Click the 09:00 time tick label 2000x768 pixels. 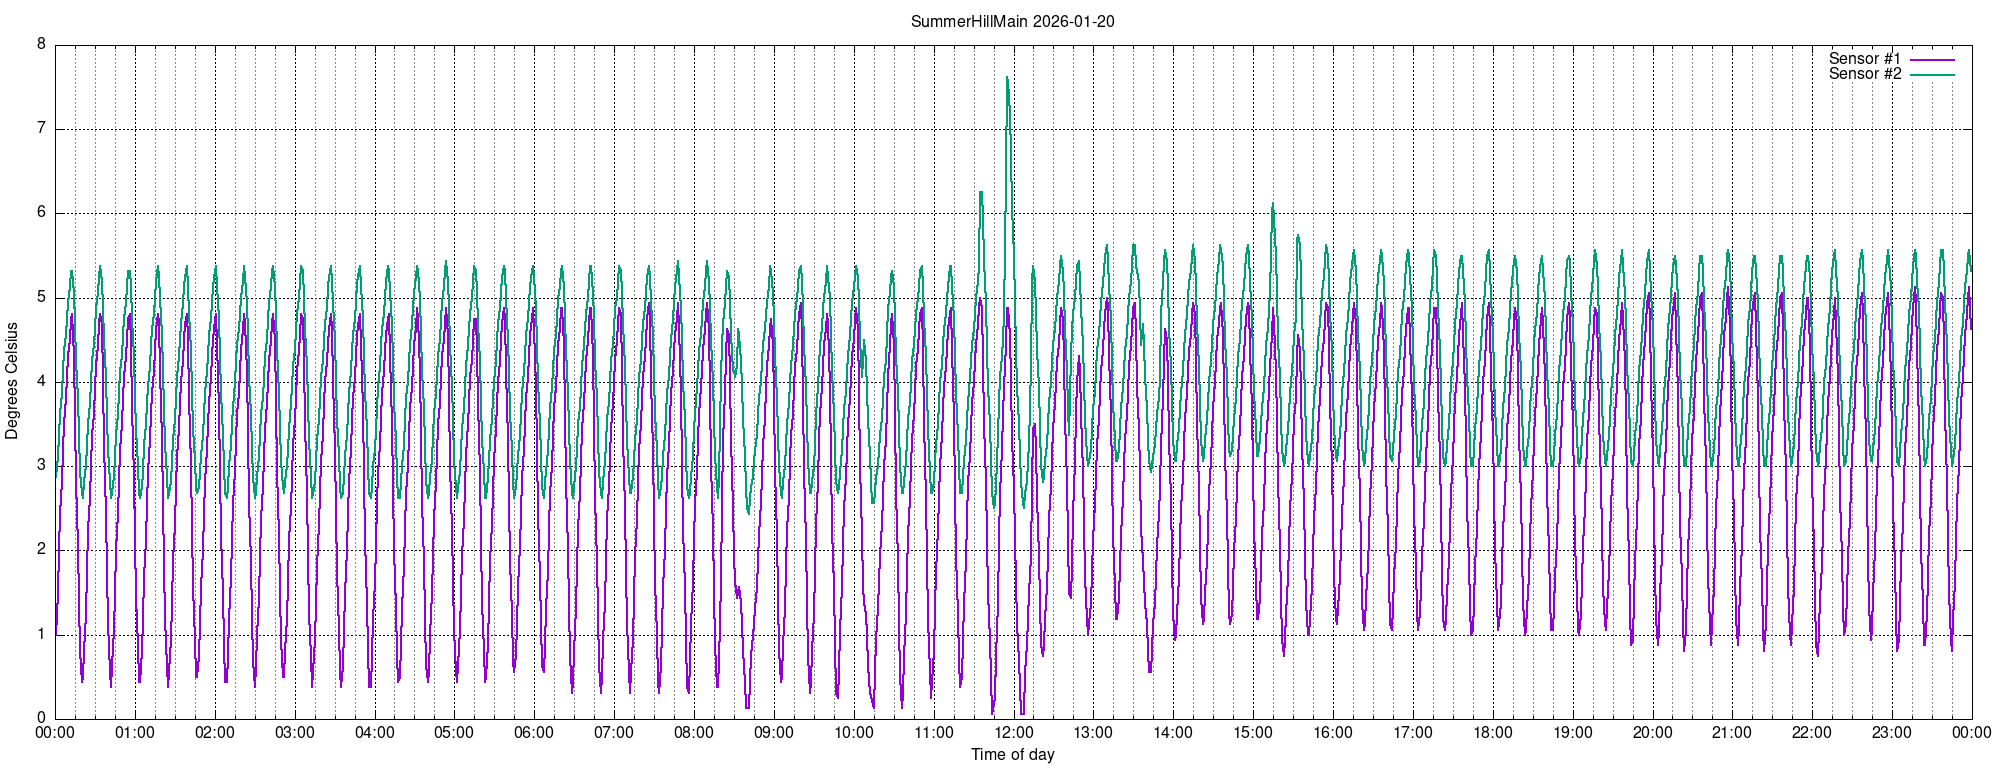(x=774, y=733)
